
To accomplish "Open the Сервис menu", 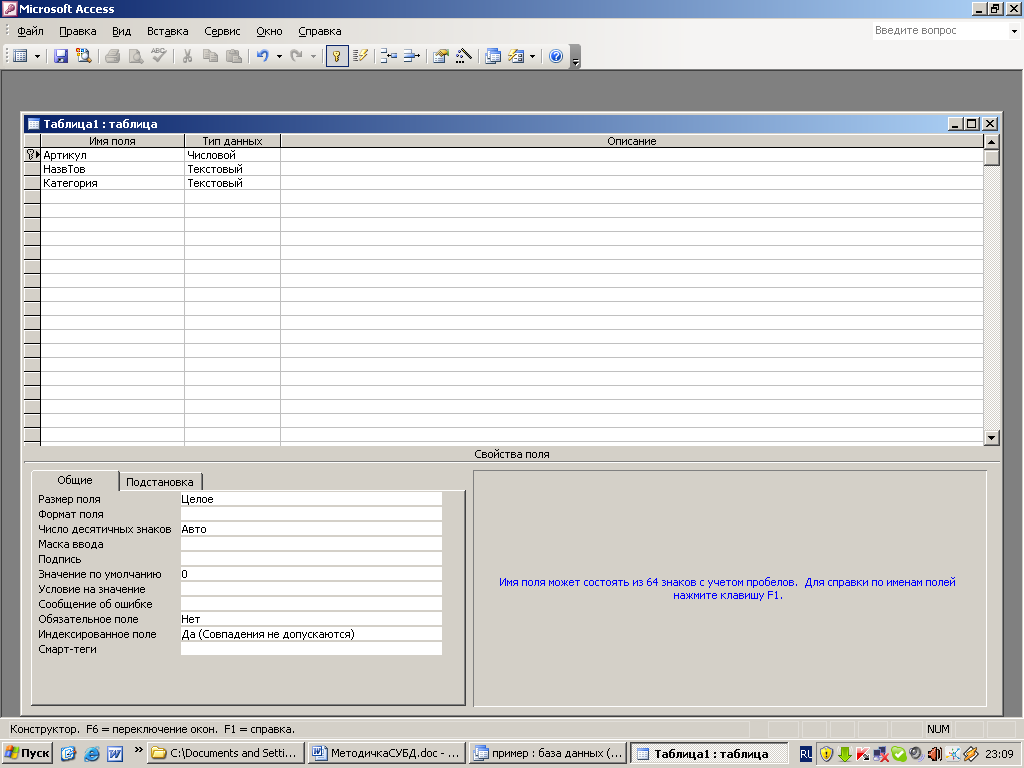I will (x=222, y=31).
